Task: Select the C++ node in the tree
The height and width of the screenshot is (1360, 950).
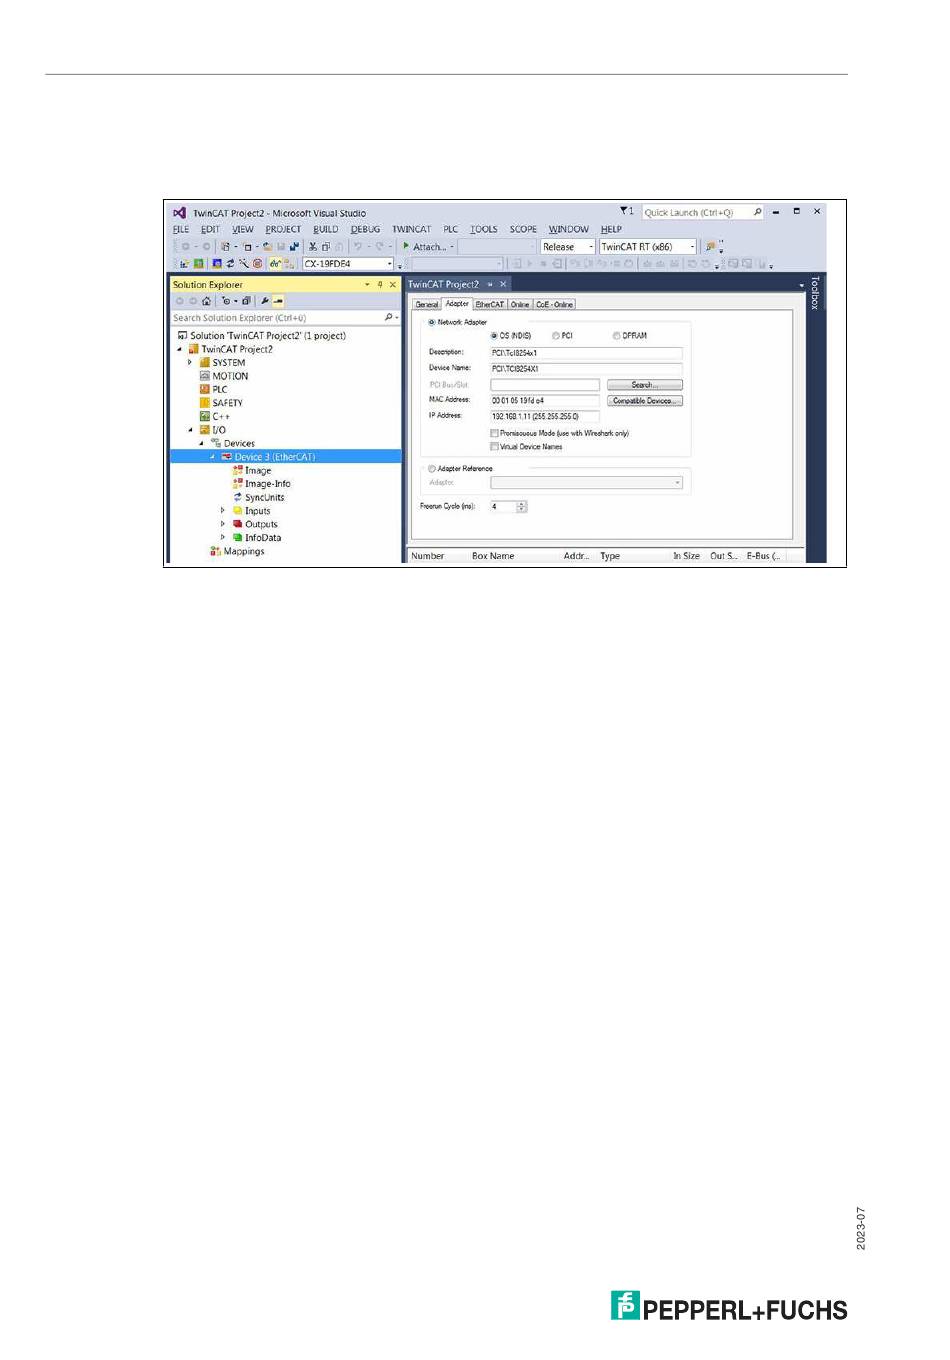Action: (x=215, y=417)
